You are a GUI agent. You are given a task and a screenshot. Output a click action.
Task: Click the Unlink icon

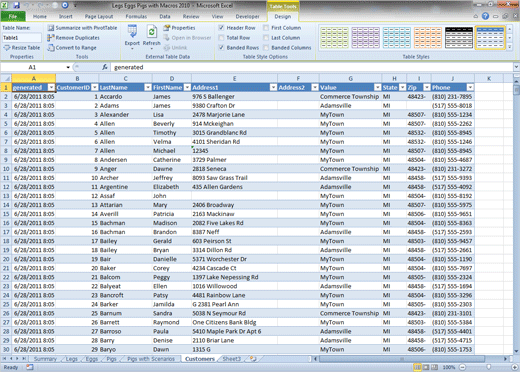point(167,48)
